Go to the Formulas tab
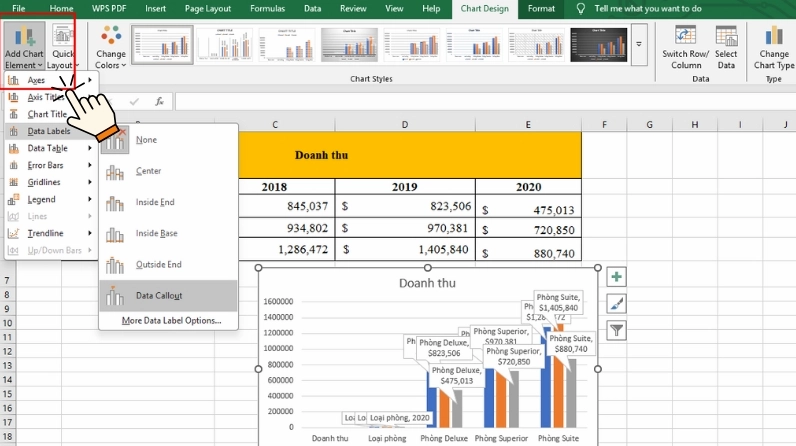Image resolution: width=796 pixels, height=446 pixels. 268,9
